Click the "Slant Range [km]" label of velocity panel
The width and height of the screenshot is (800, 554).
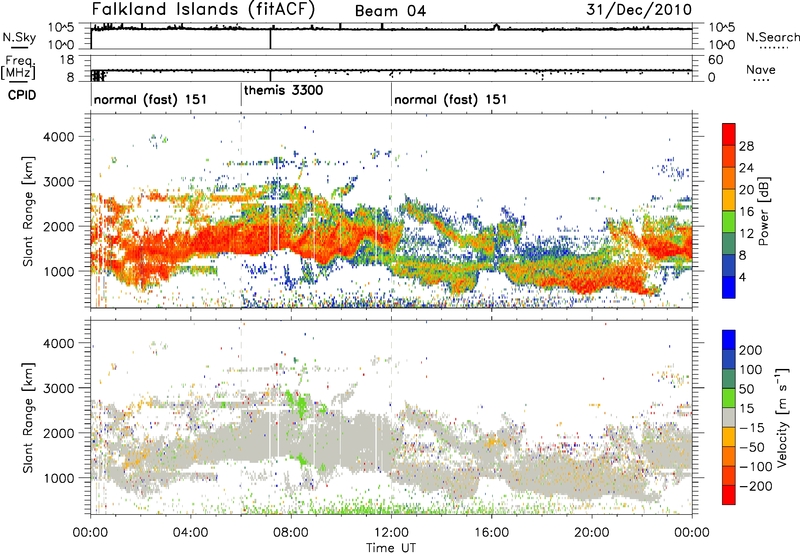point(28,417)
